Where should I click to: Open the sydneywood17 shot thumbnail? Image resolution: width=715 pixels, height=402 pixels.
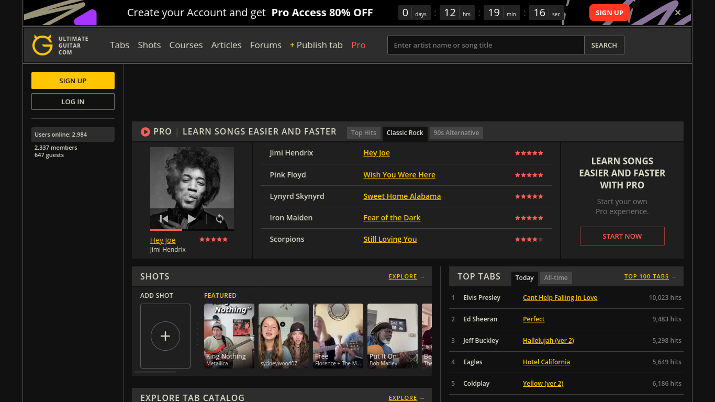[x=284, y=336]
